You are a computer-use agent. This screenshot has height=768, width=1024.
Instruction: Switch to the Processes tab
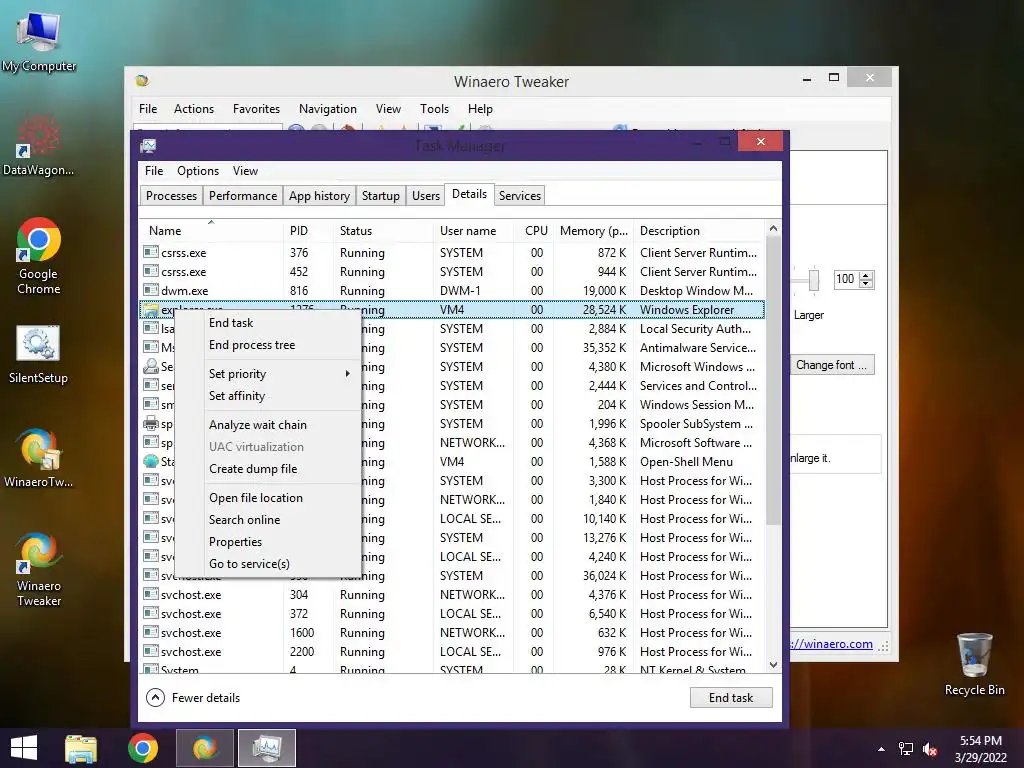tap(171, 196)
